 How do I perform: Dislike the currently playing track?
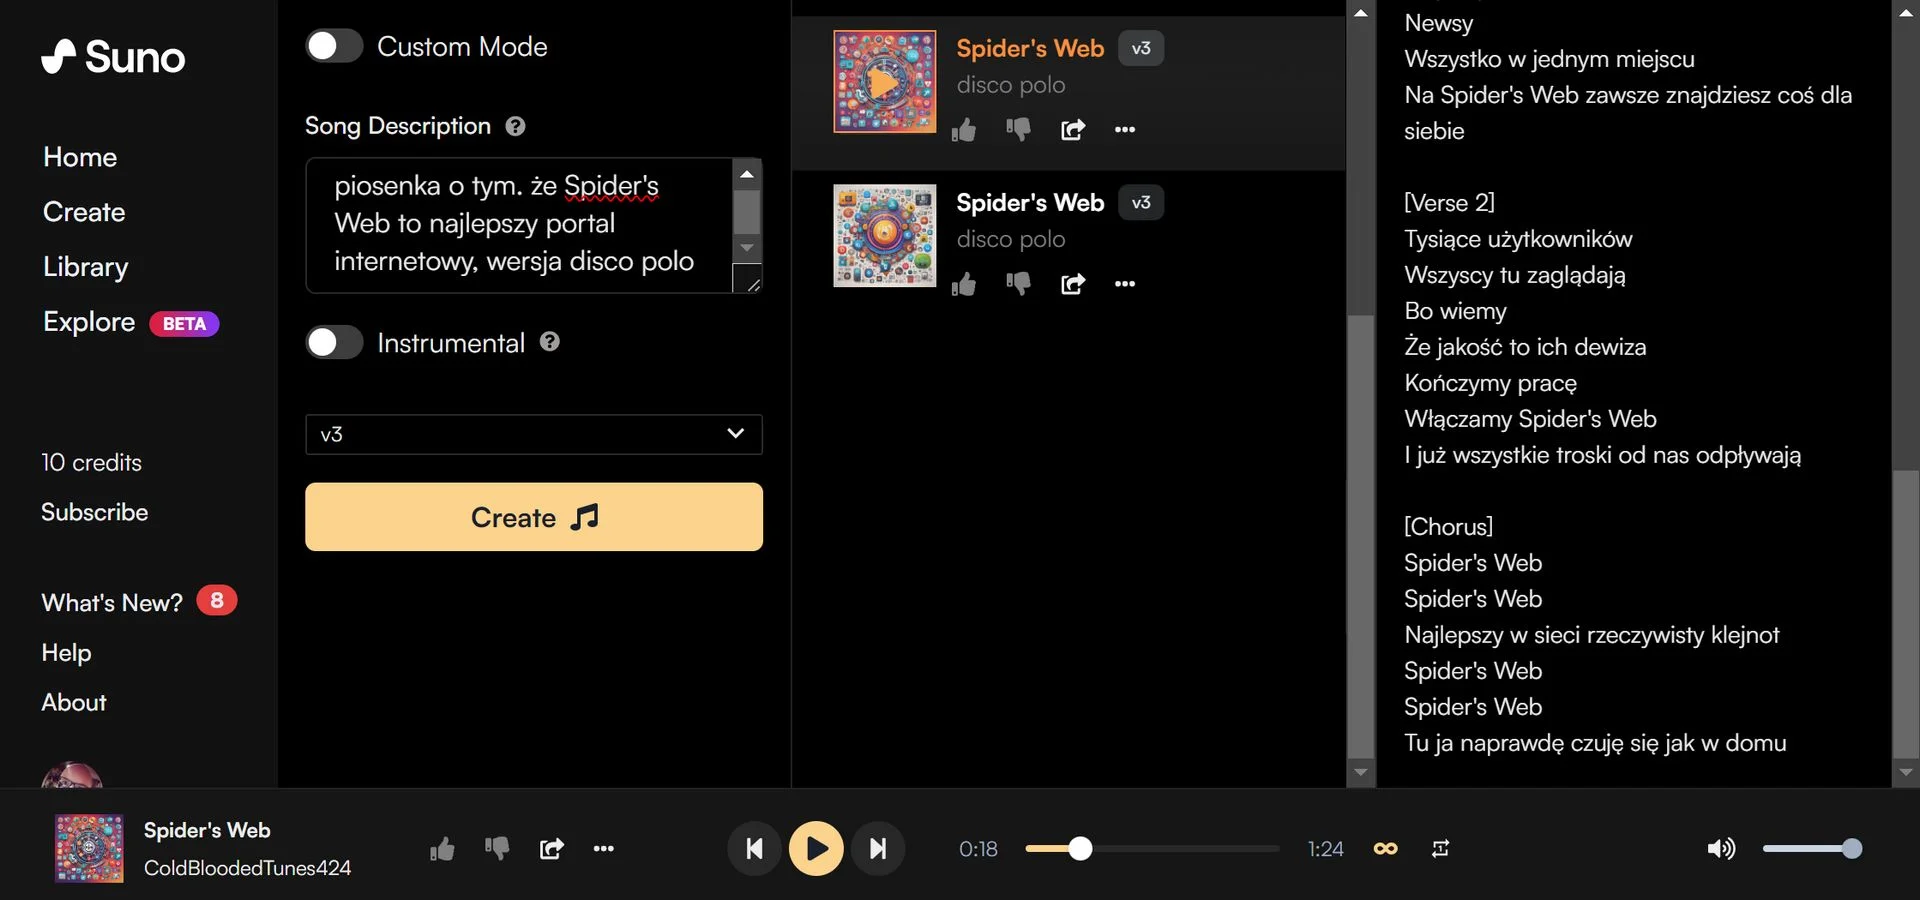click(x=497, y=849)
